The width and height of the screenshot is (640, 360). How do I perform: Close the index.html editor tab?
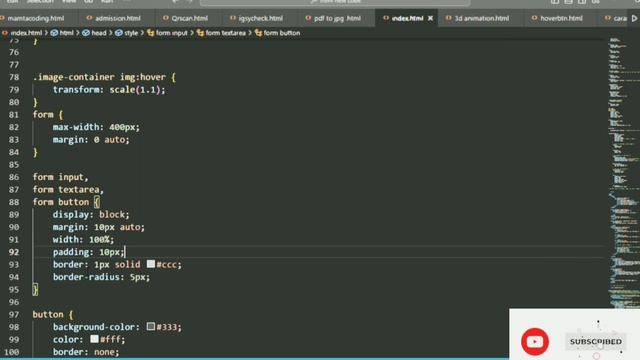430,18
